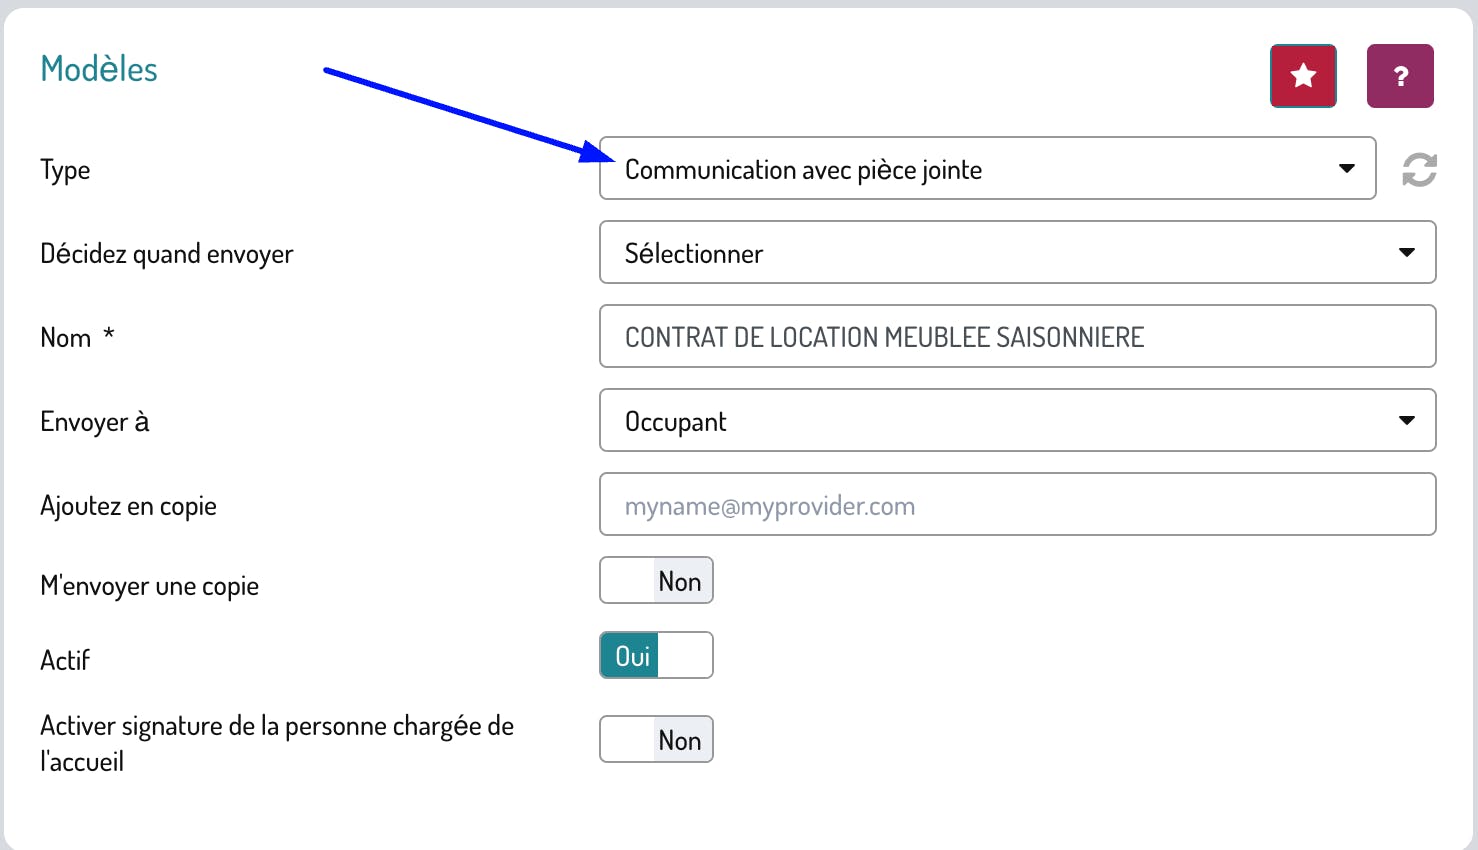
Task: Open the Type dropdown
Action: [x=987, y=169]
